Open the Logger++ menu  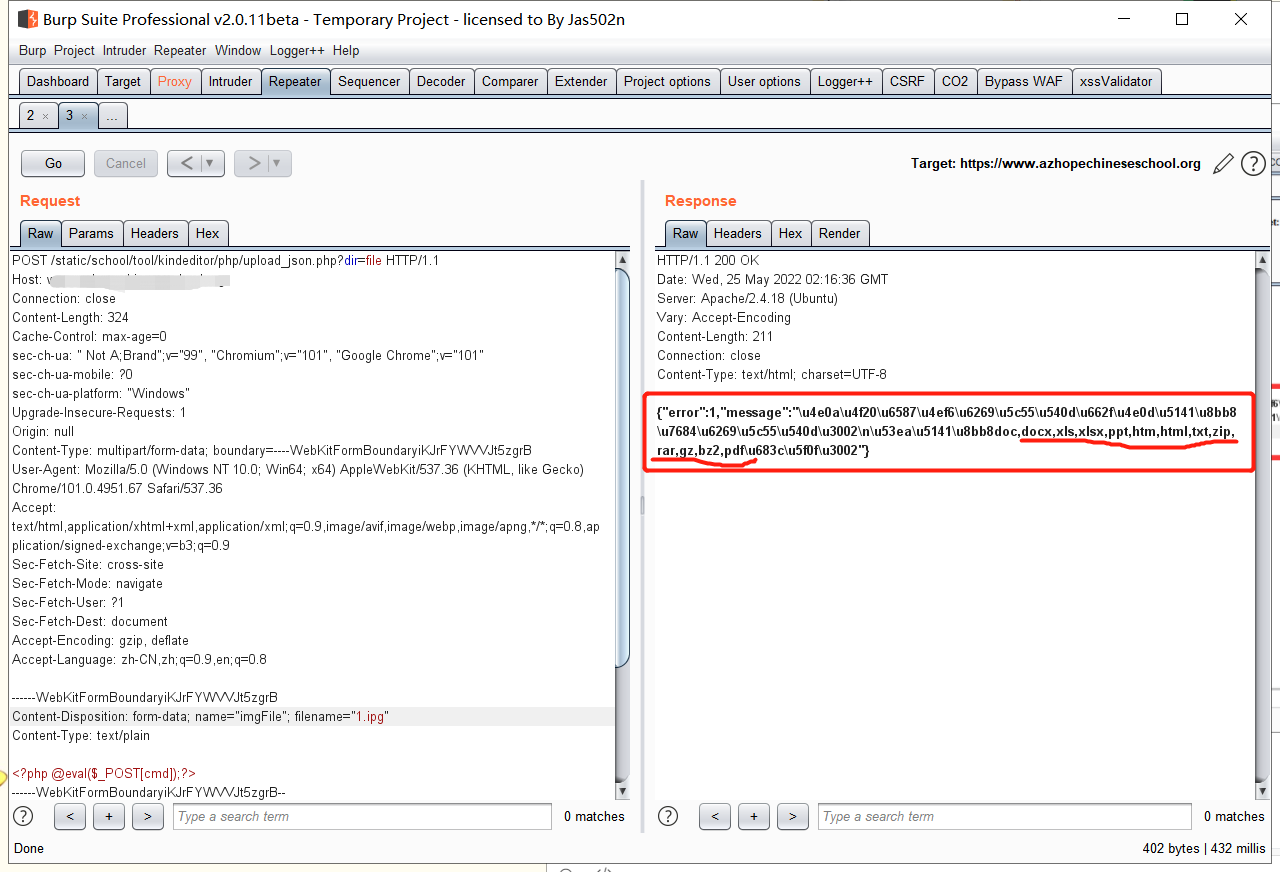tap(297, 50)
